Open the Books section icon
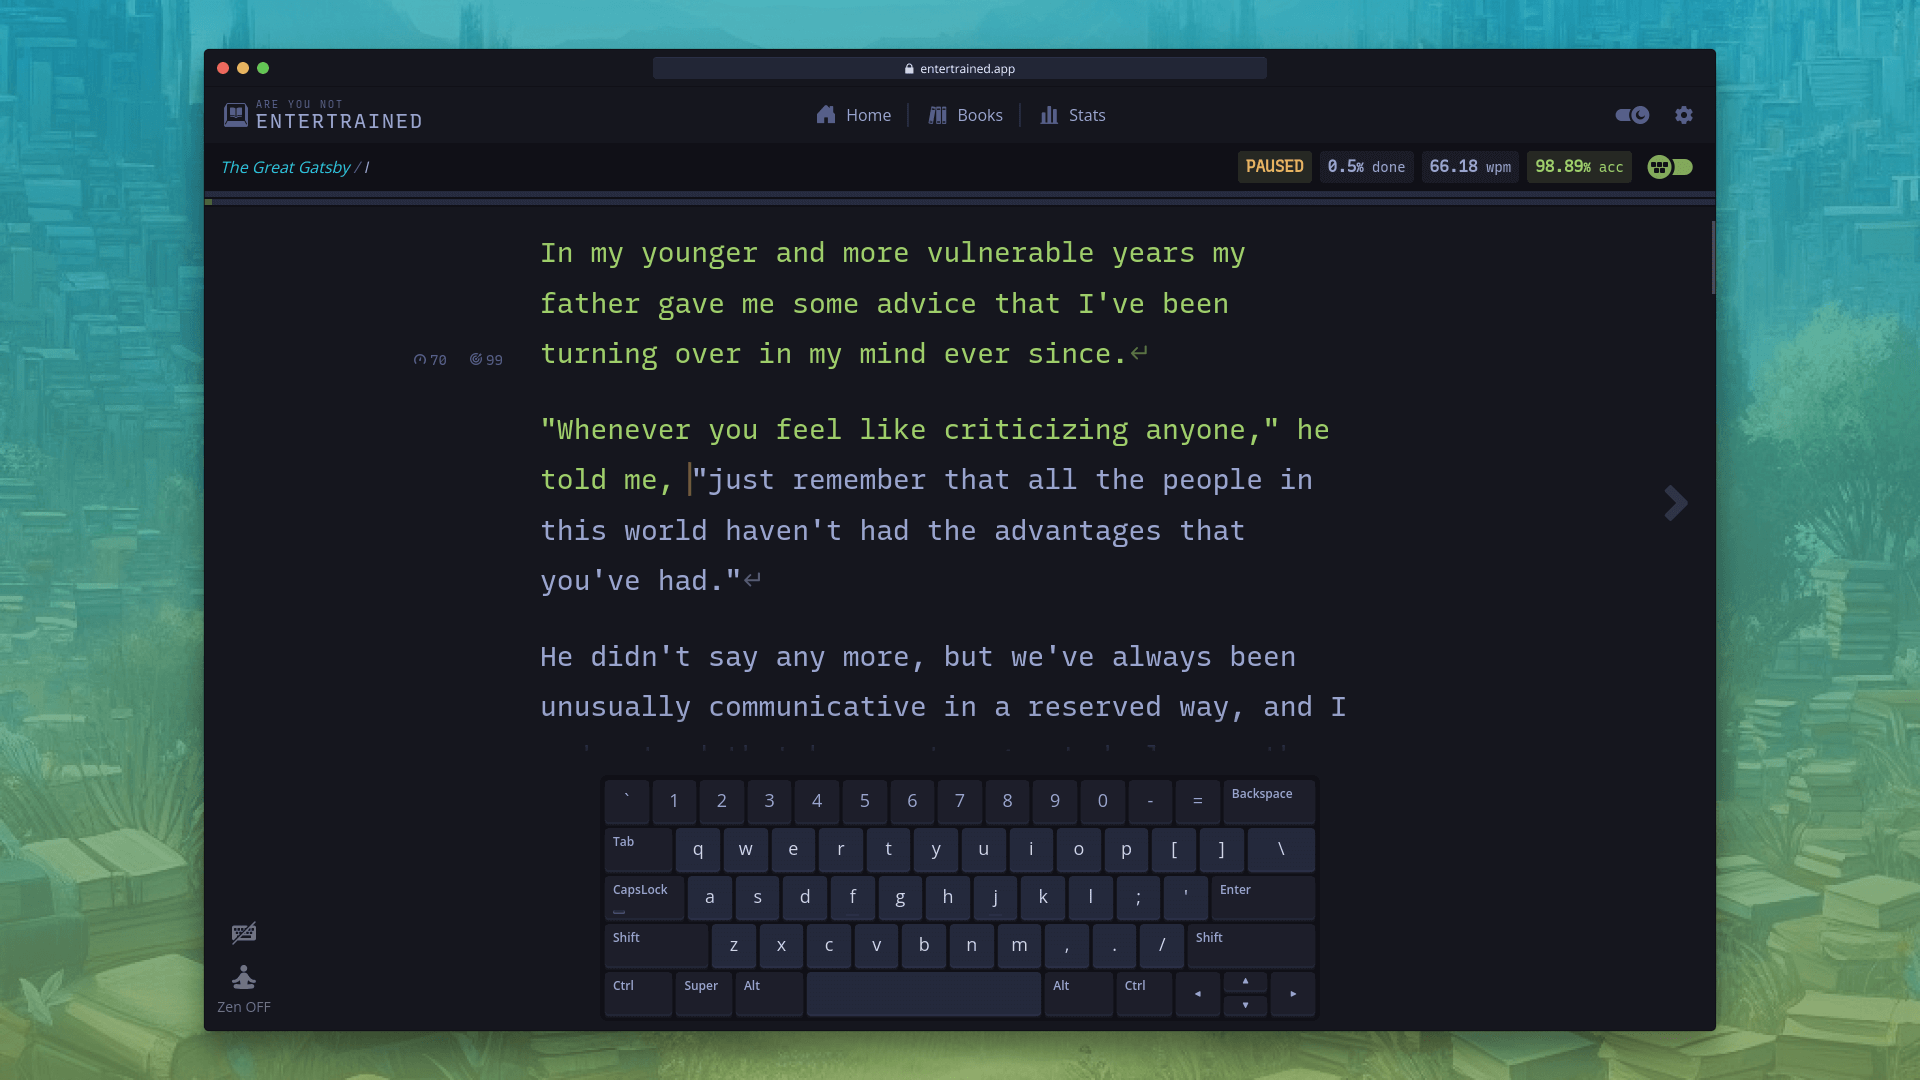 (936, 115)
